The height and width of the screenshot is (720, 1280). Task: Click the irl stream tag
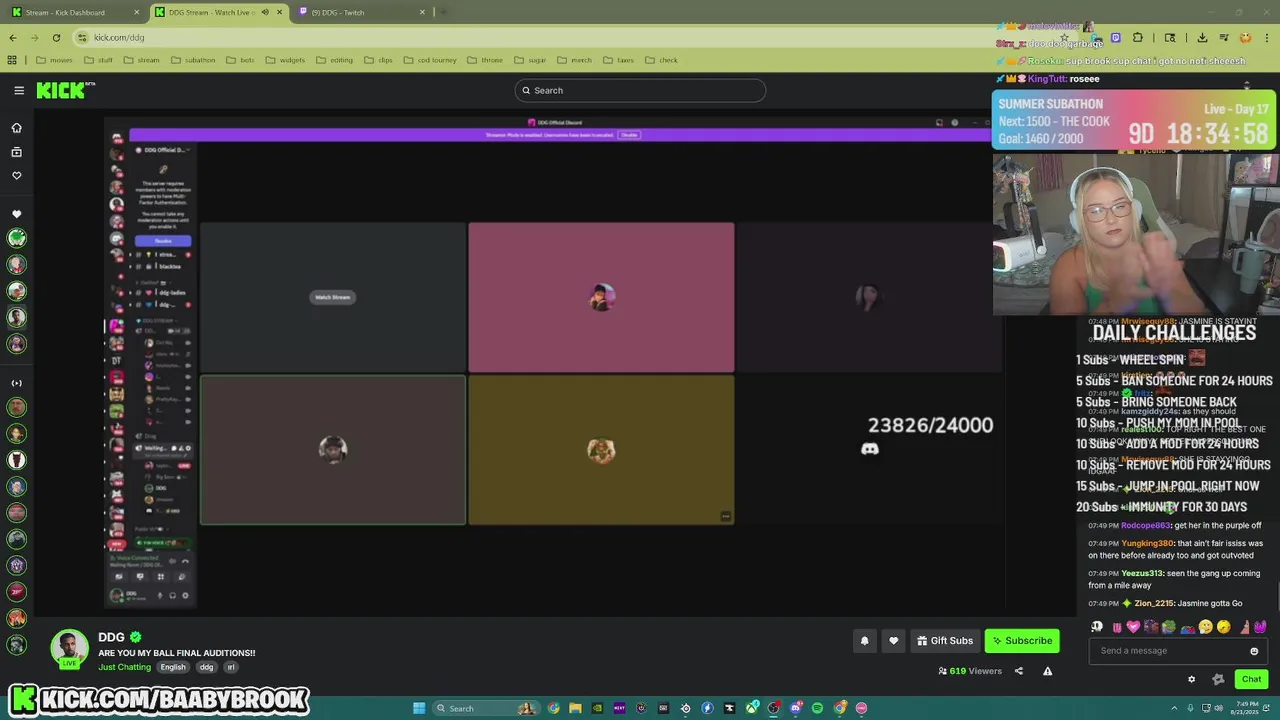pos(231,667)
